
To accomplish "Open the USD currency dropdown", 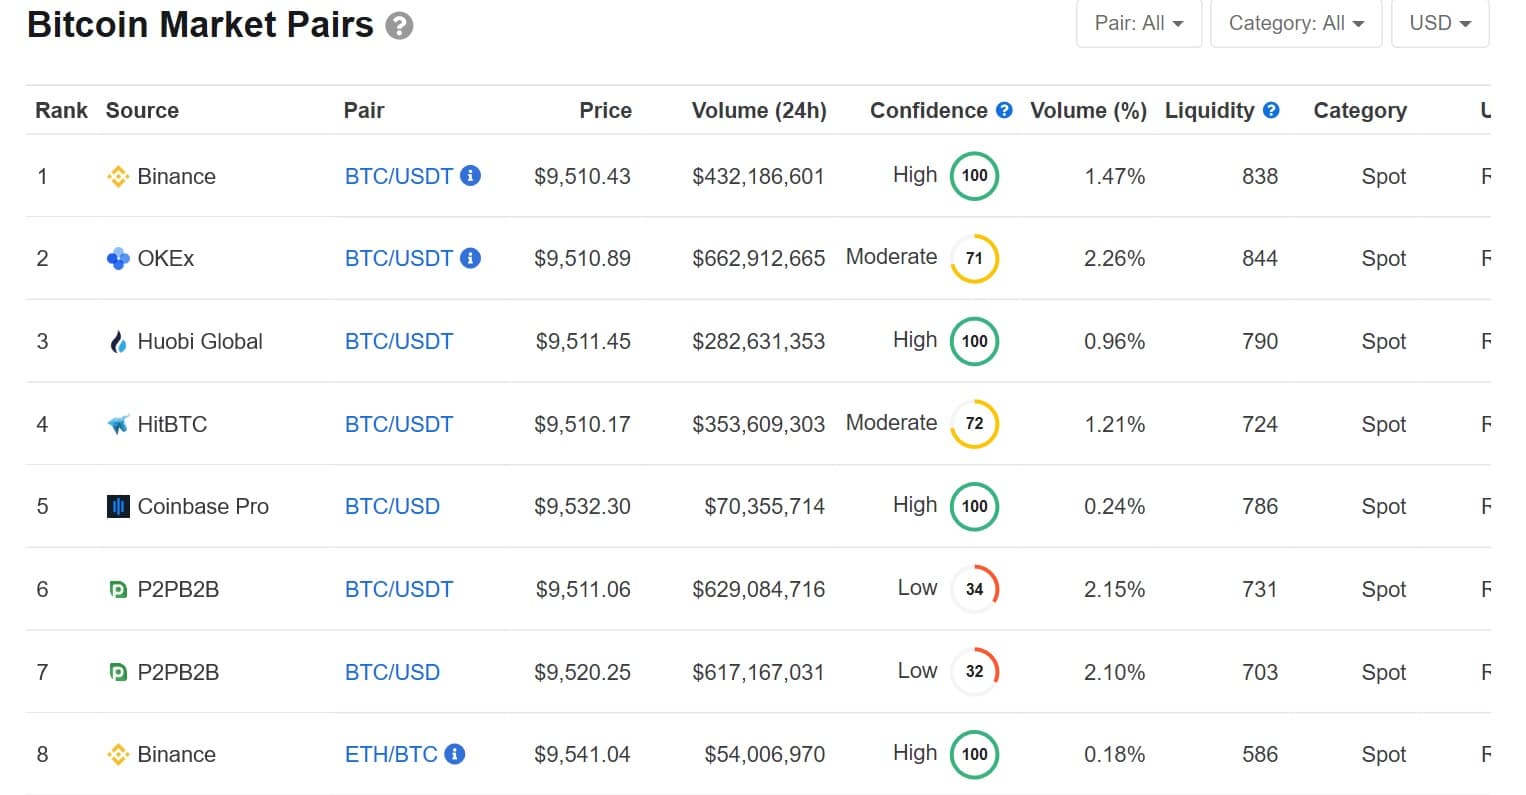I will tap(1440, 23).
